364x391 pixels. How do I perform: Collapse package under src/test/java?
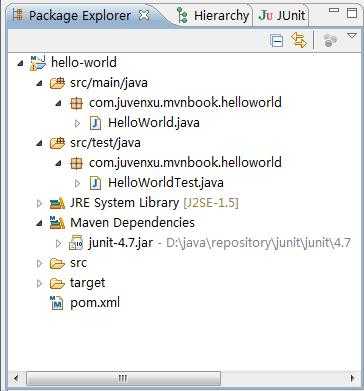(x=59, y=163)
